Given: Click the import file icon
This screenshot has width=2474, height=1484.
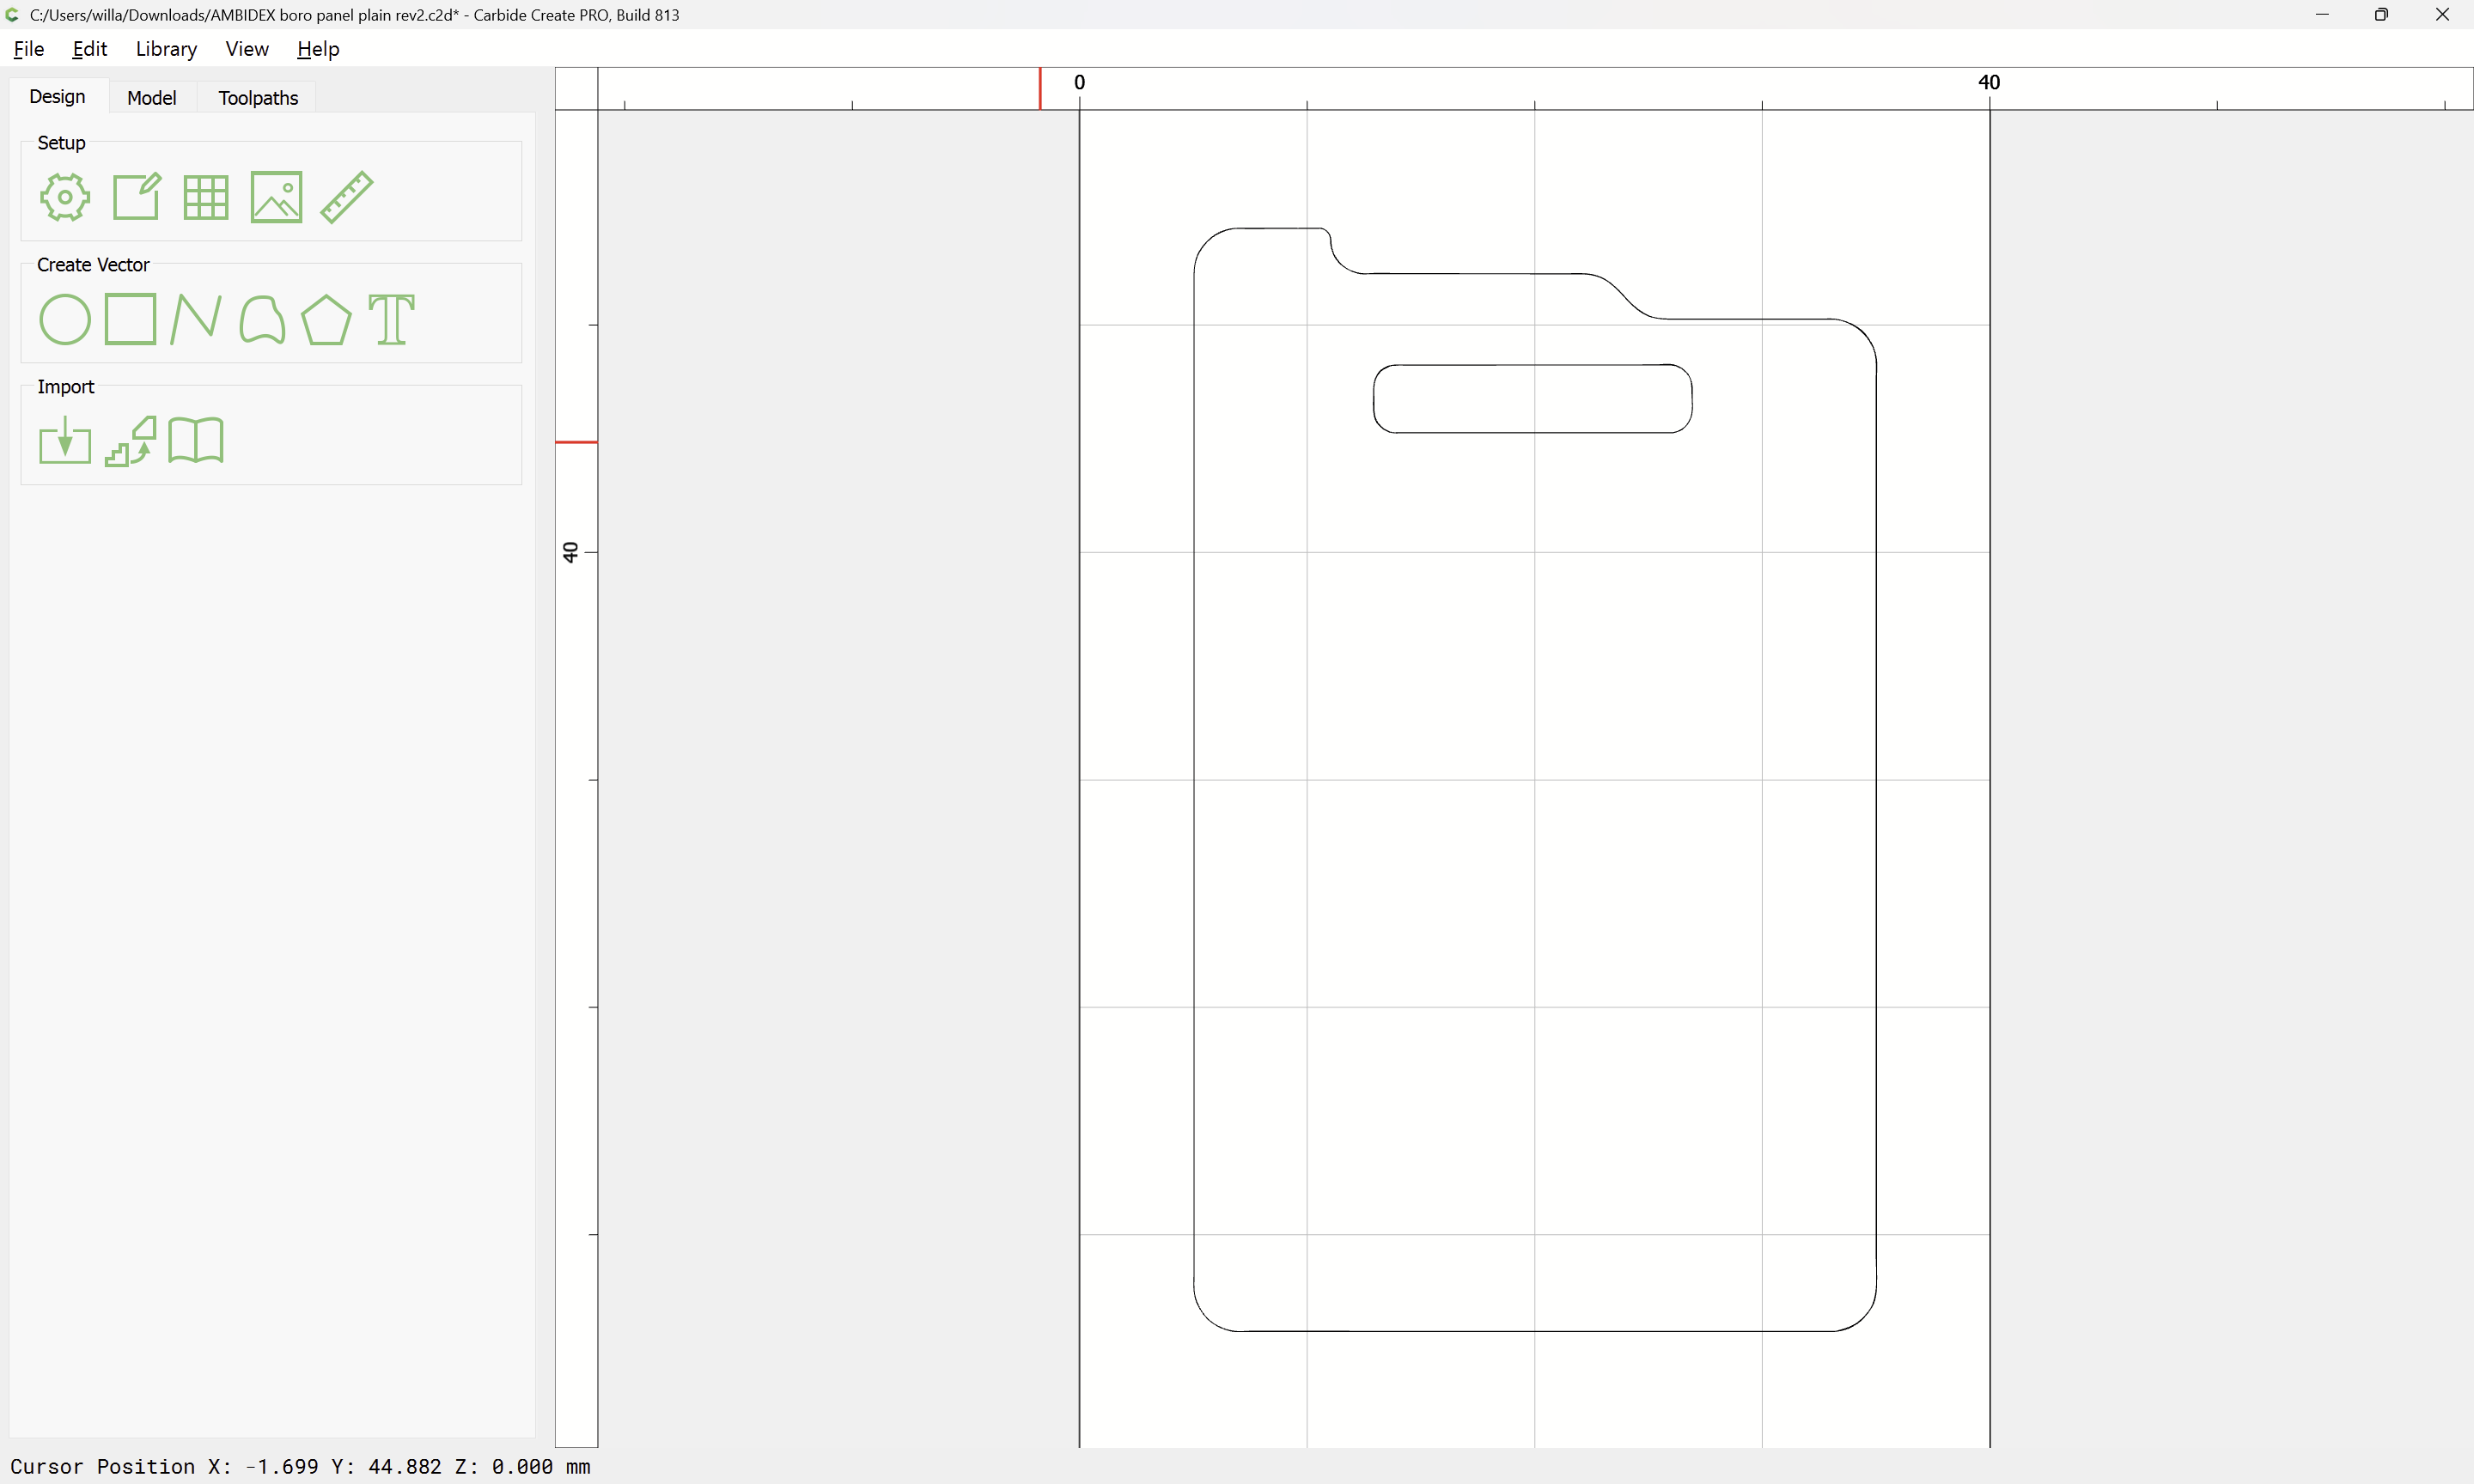Looking at the screenshot, I should click(x=65, y=440).
